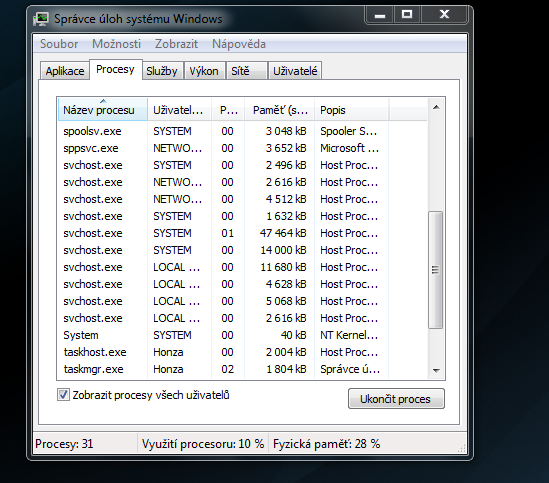Select the spoolsv.exe process row
This screenshot has height=483, width=549.
[x=242, y=131]
